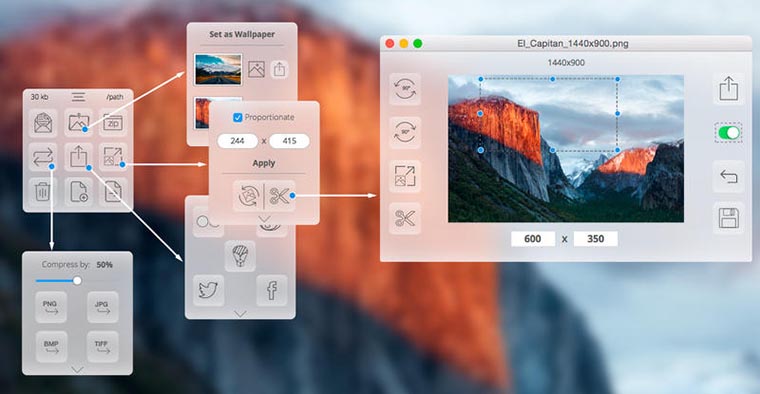Click topmost rotate 90° icon in El_Capitan window
The image size is (760, 394).
coord(405,89)
